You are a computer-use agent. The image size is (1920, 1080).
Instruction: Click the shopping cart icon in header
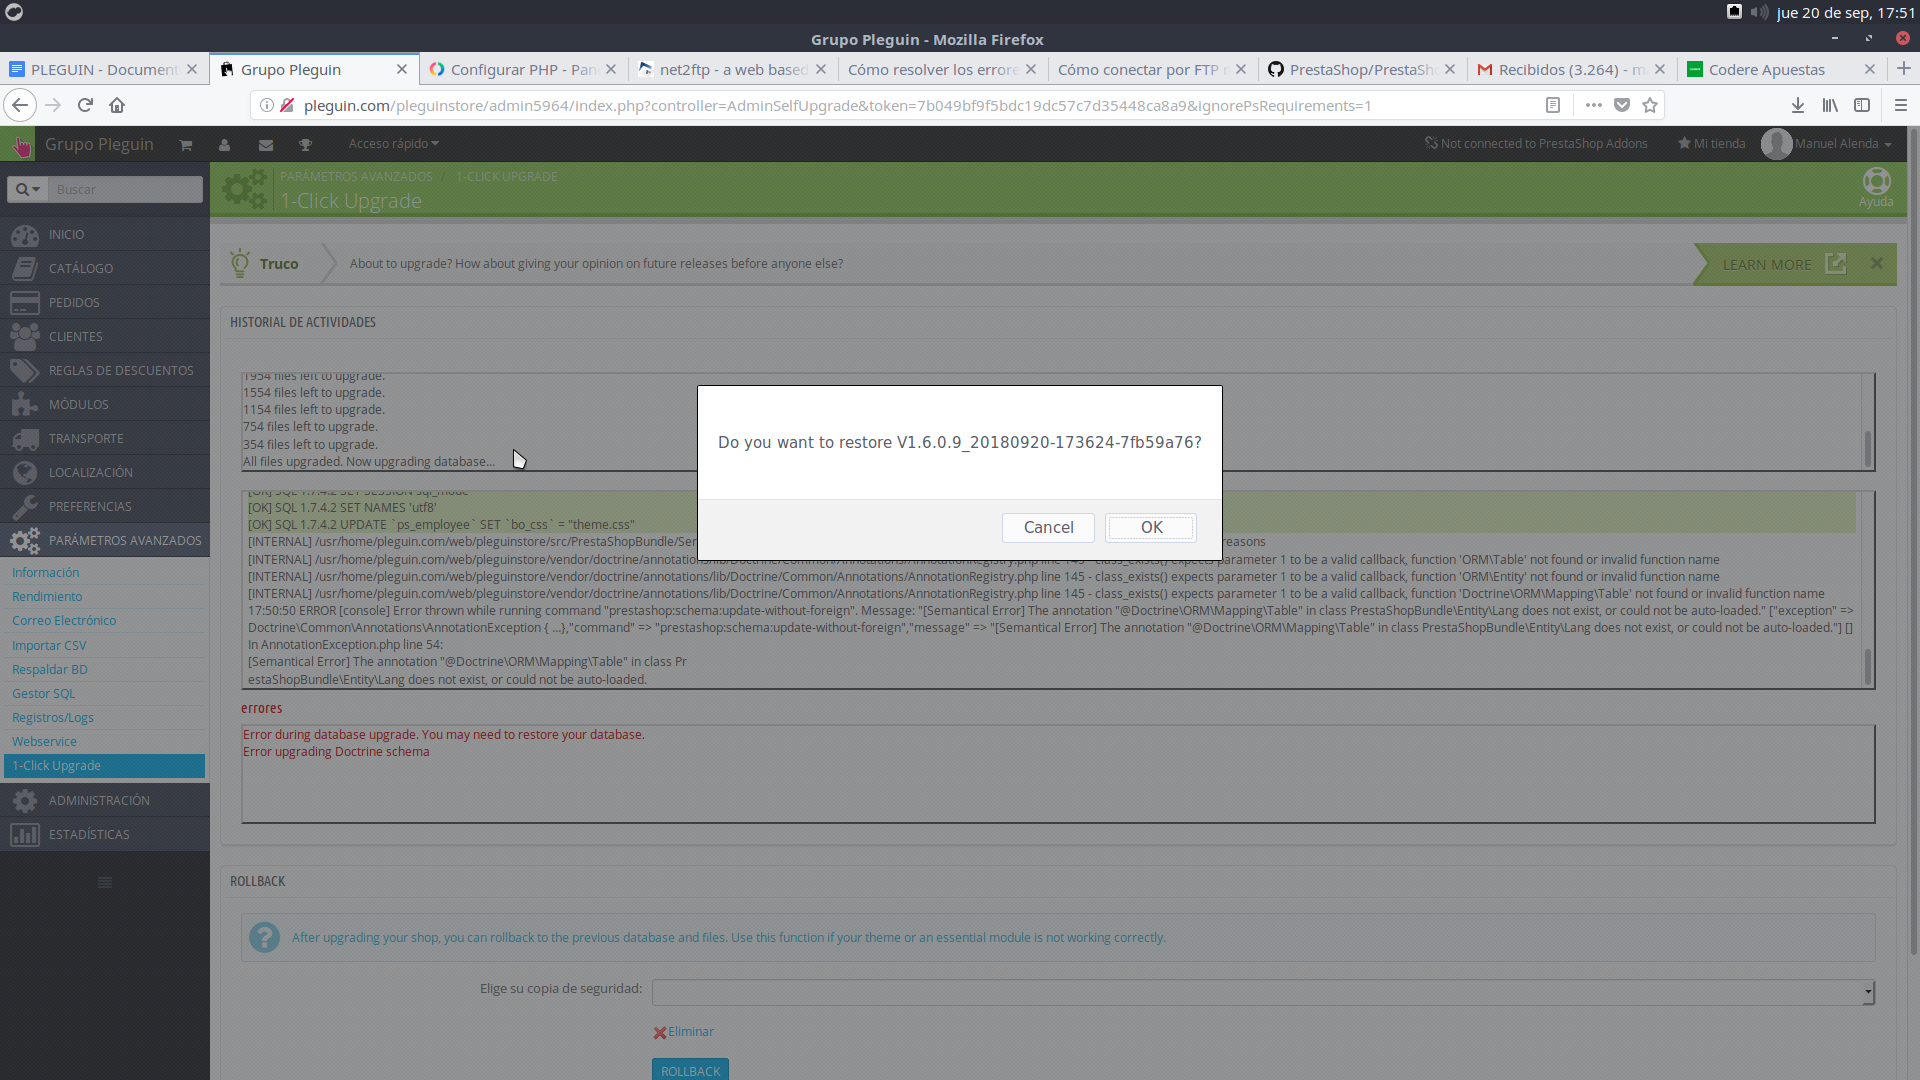click(x=185, y=145)
